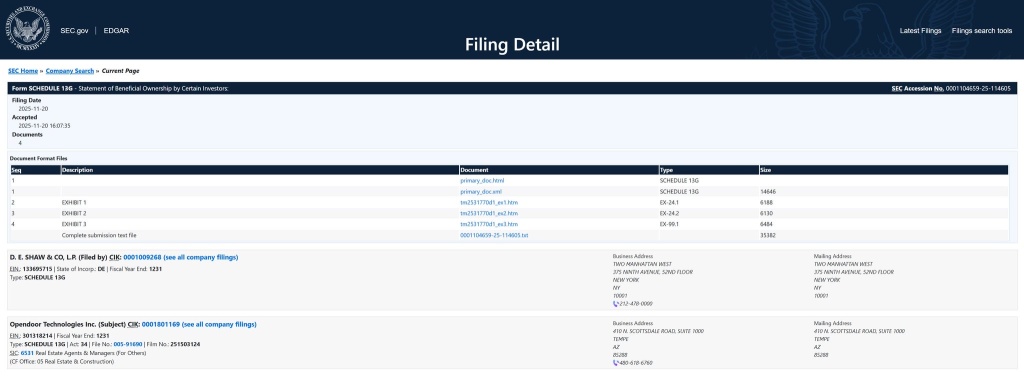The image size is (1024, 384).
Task: Go to Latest Filings
Action: tap(920, 31)
